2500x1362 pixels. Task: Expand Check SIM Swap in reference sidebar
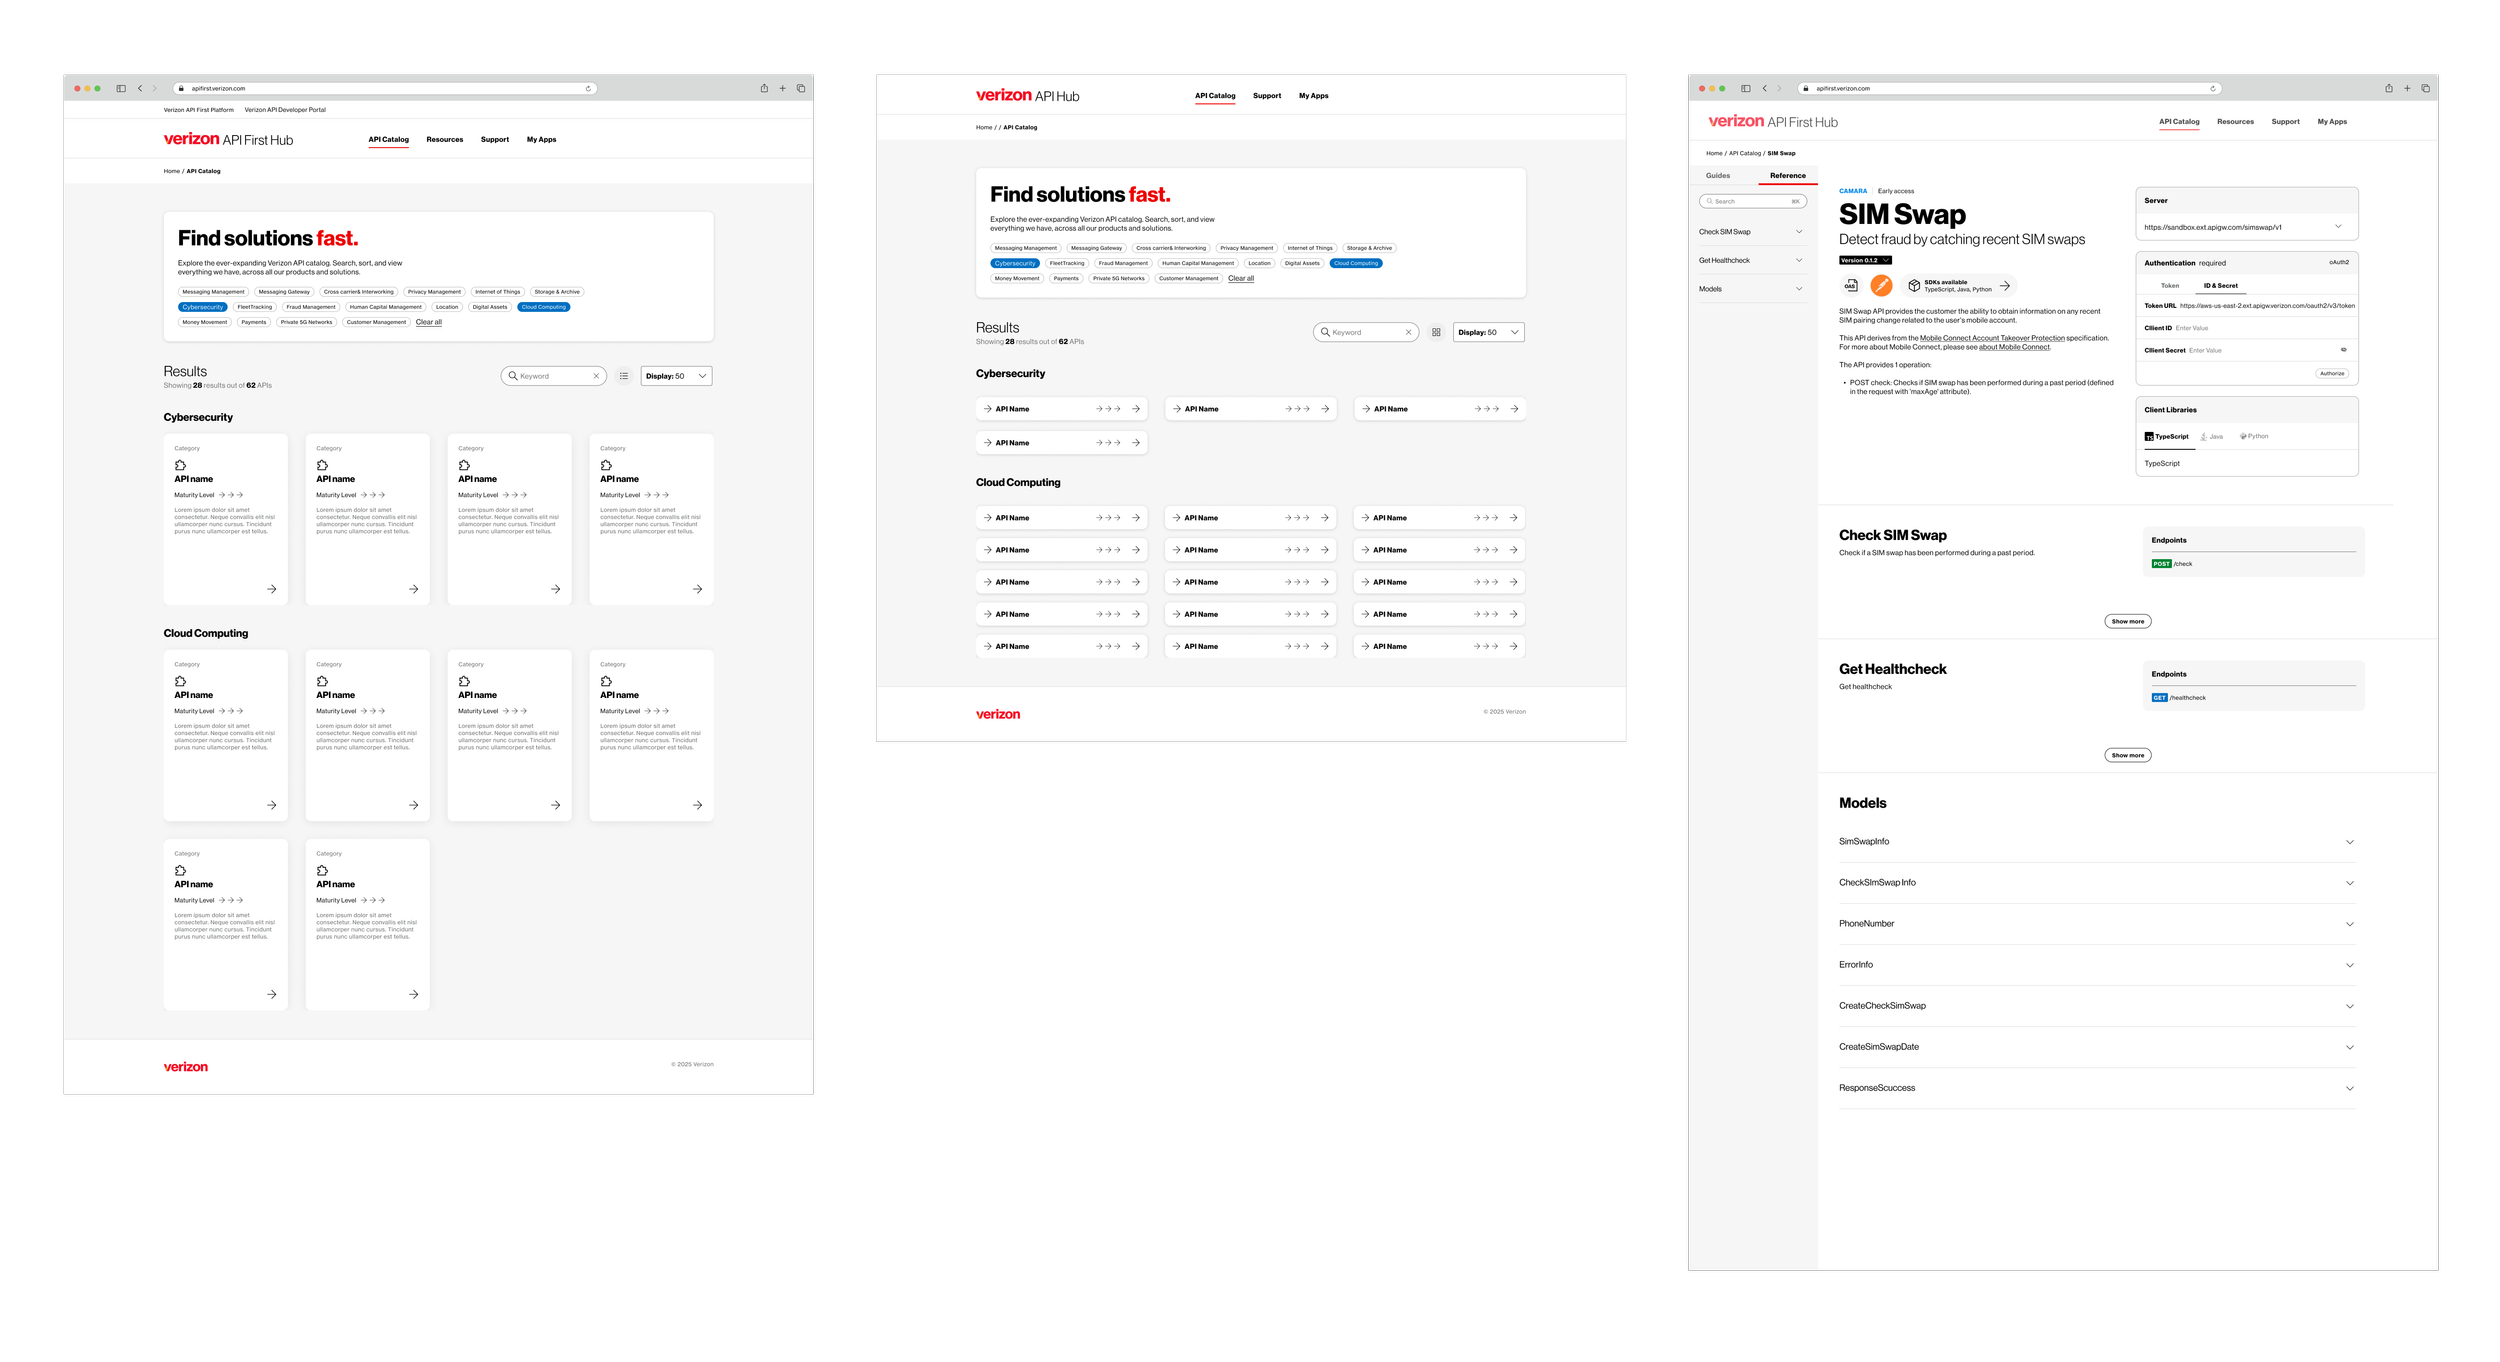tap(1751, 232)
